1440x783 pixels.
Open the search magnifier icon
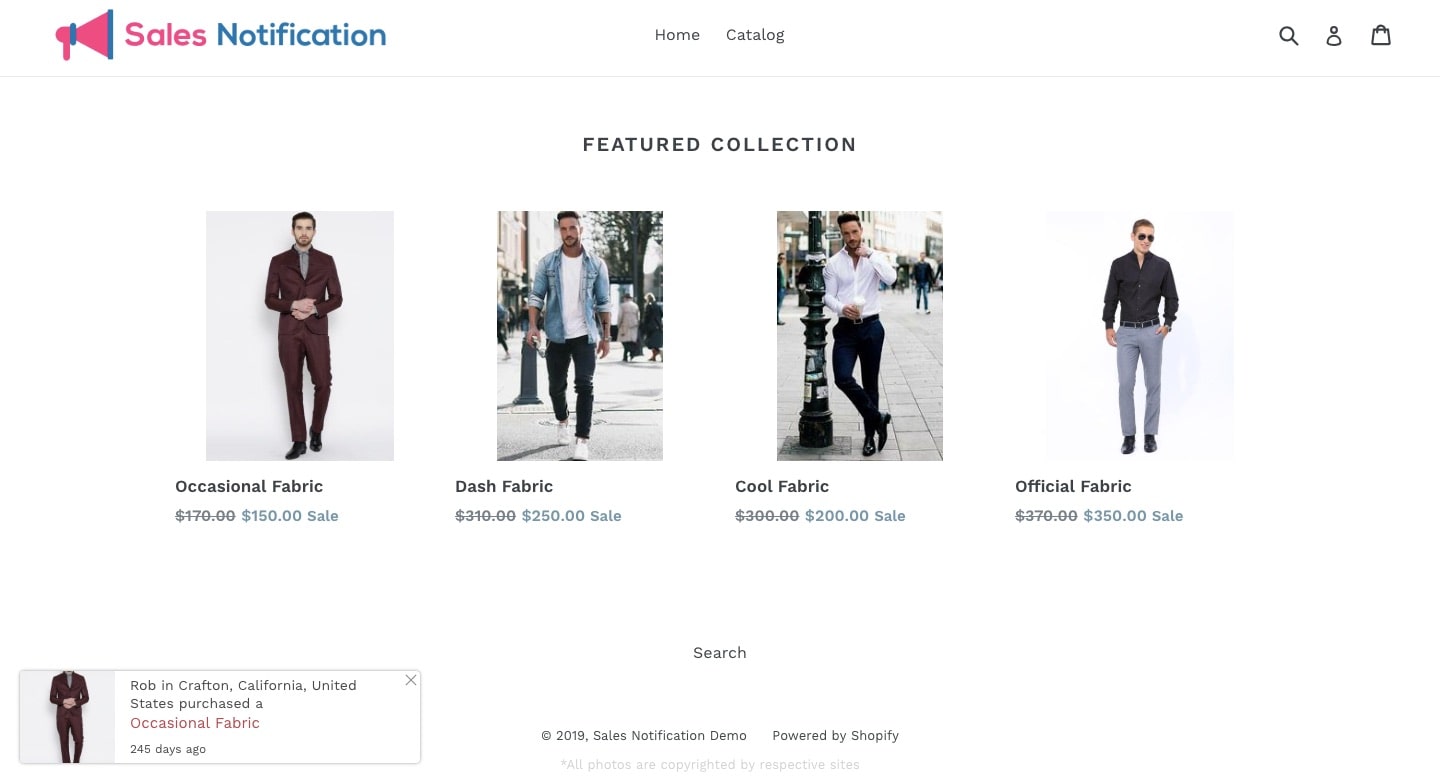1289,36
